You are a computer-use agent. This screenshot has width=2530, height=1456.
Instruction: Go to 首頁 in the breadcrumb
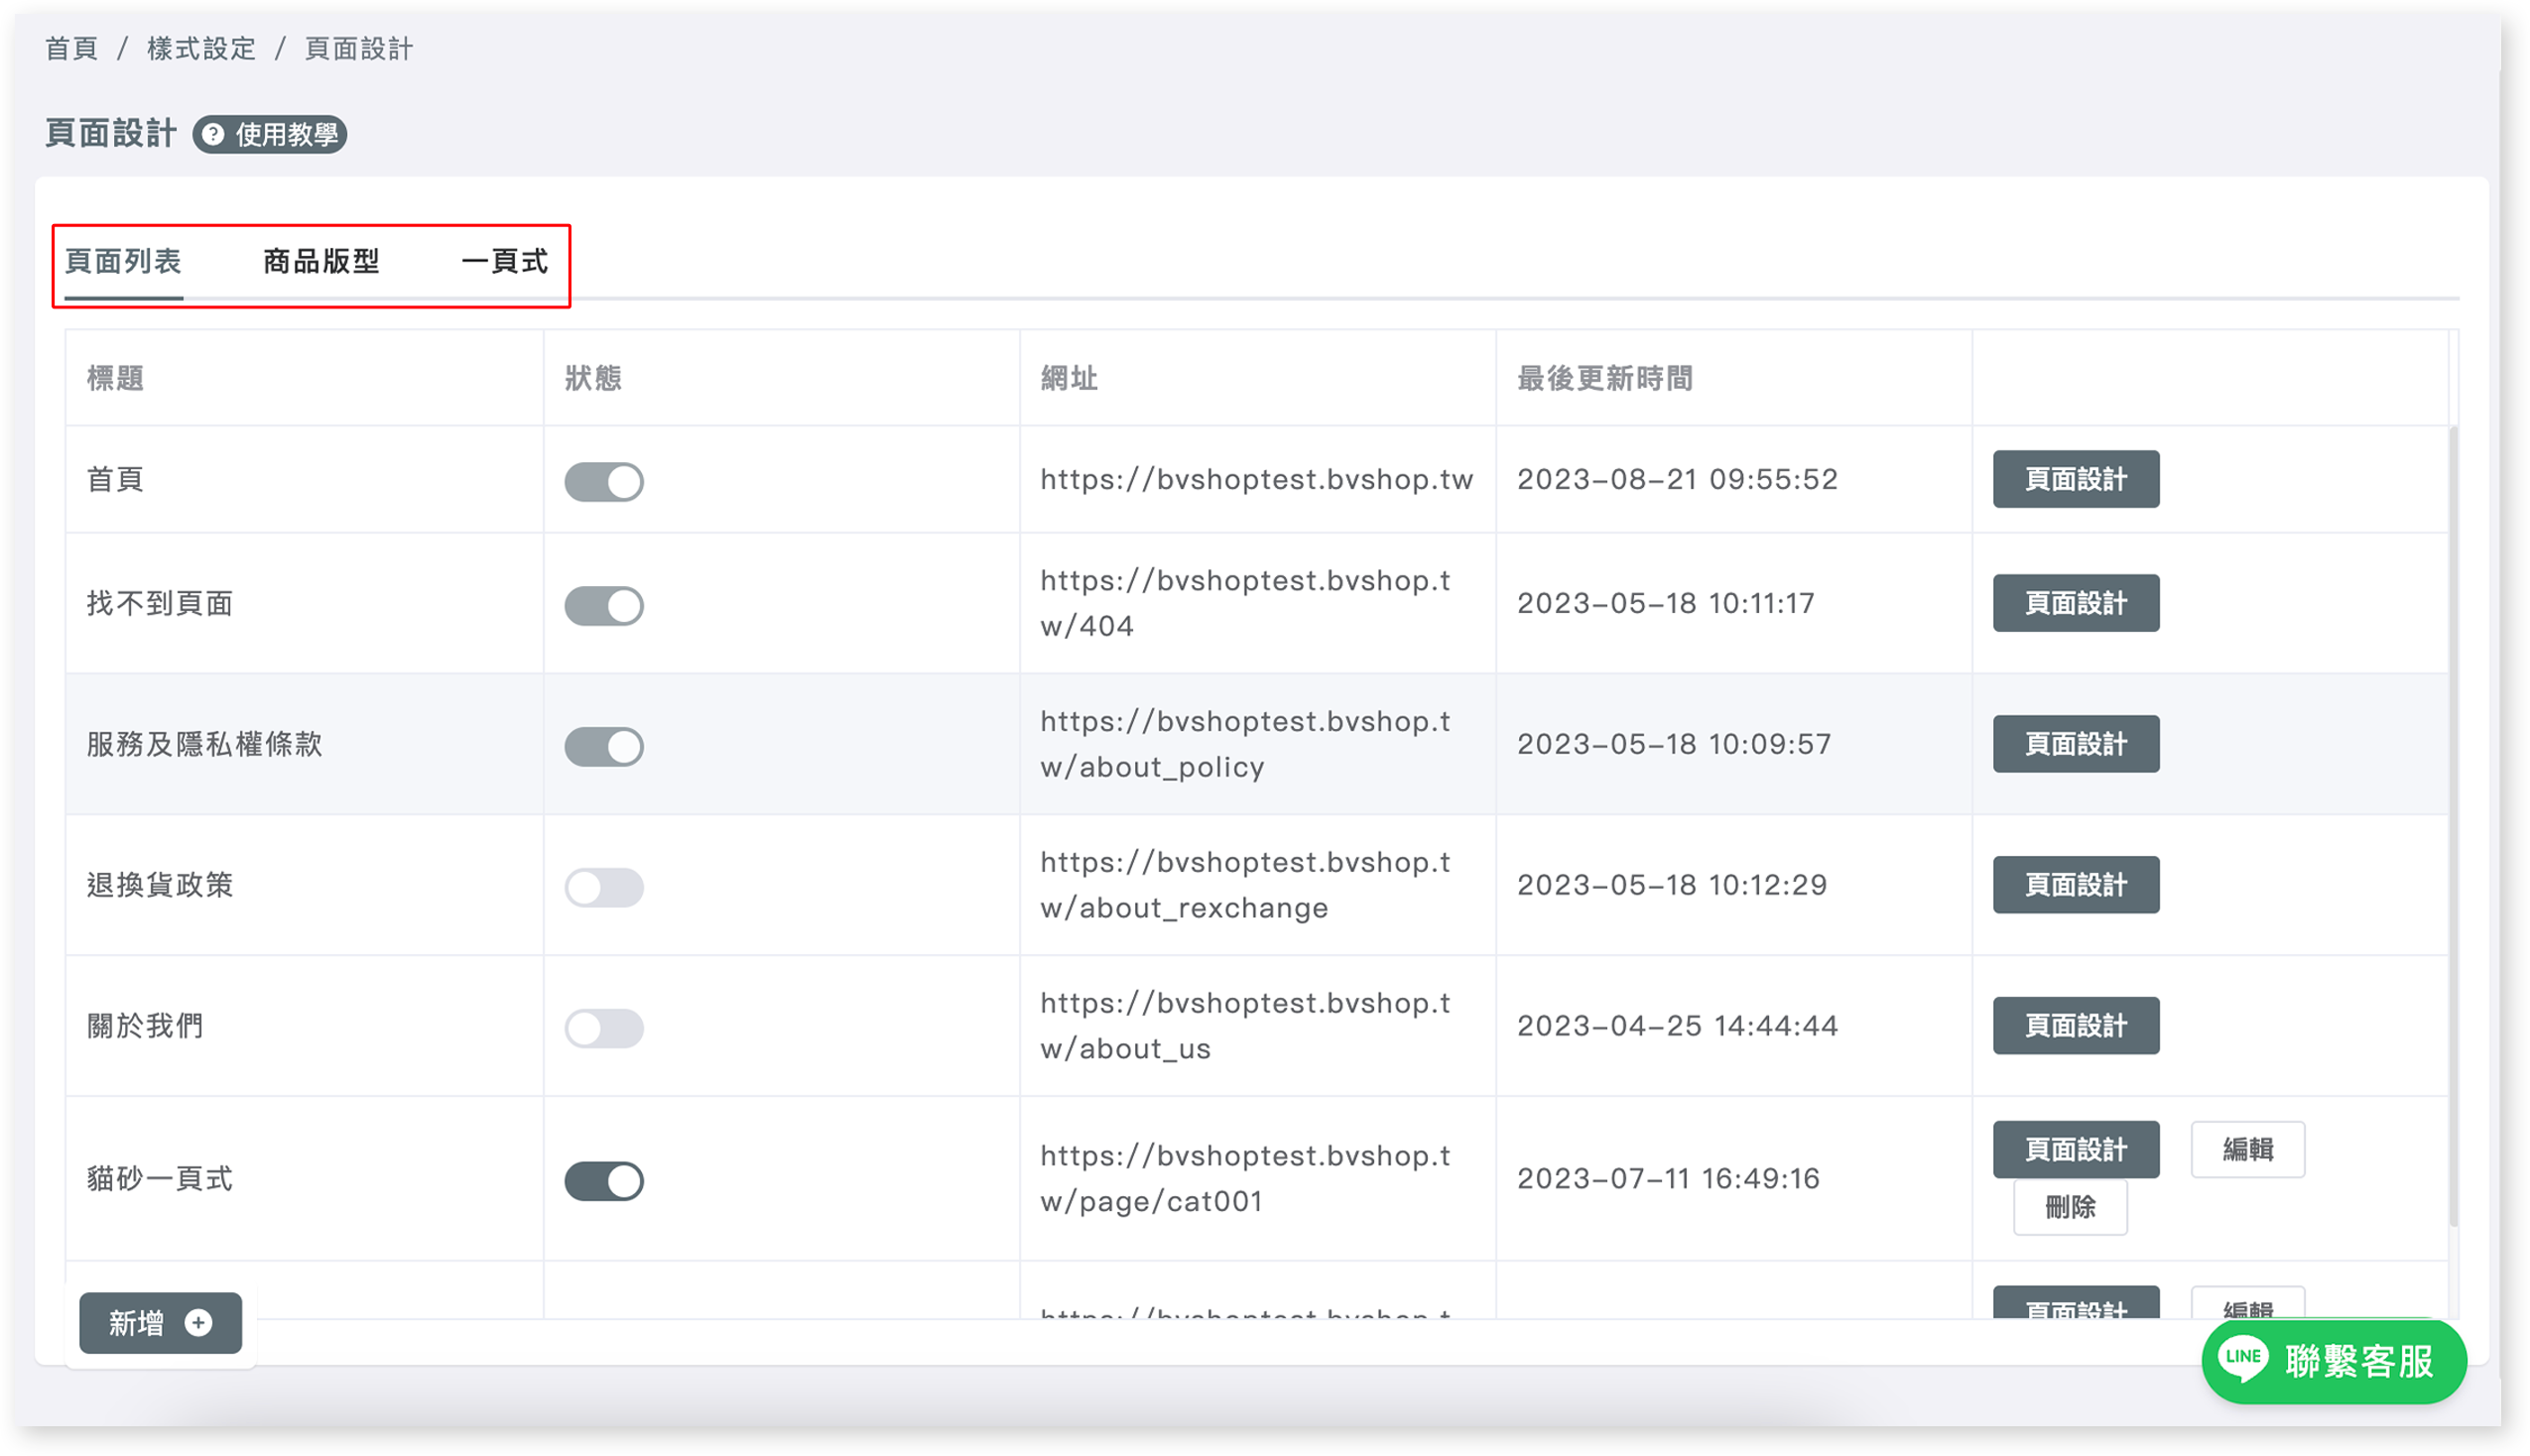coord(71,48)
